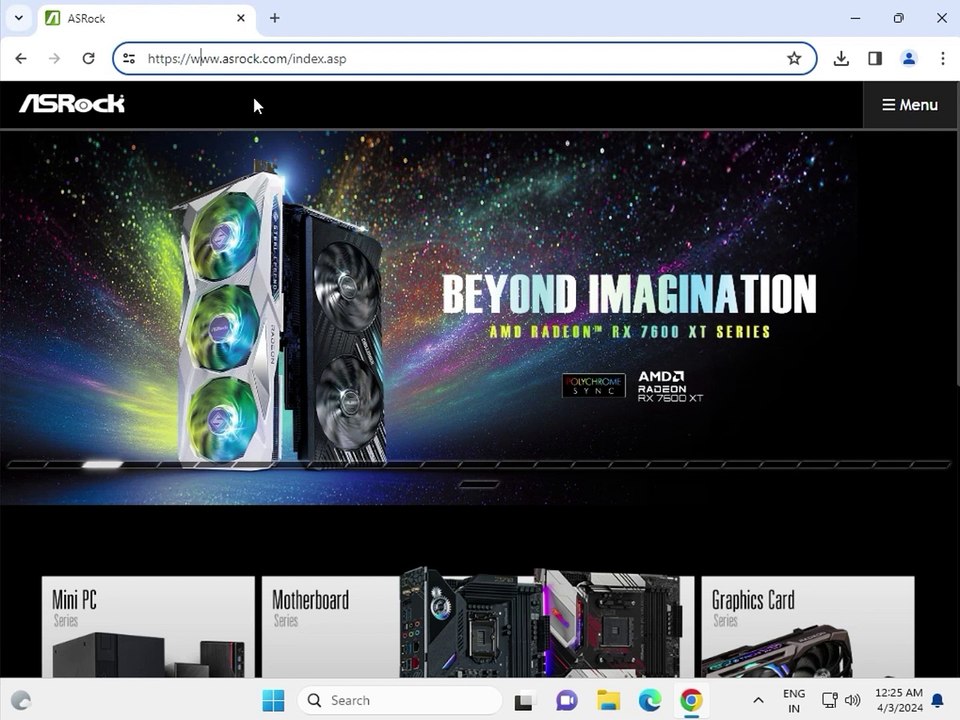Launch Microsoft Edge from taskbar
This screenshot has height=720, width=960.
pos(650,700)
